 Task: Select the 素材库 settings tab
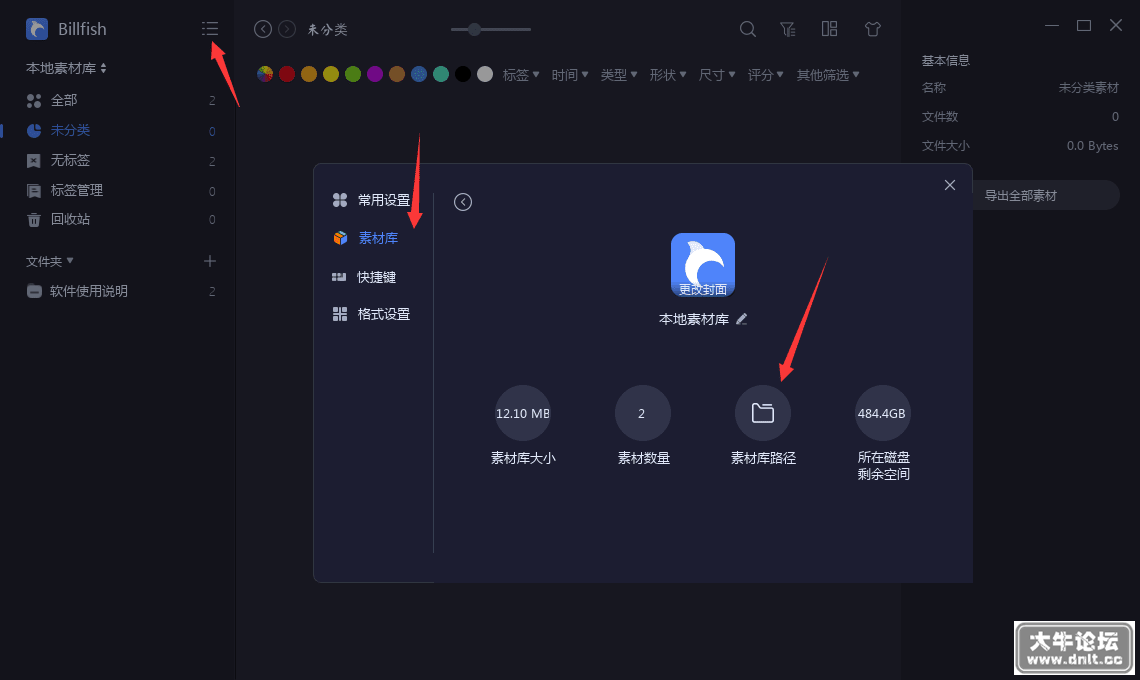click(366, 238)
